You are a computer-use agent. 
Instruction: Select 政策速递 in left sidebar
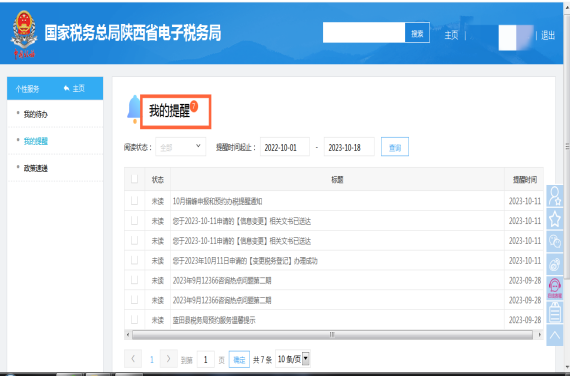[36, 168]
